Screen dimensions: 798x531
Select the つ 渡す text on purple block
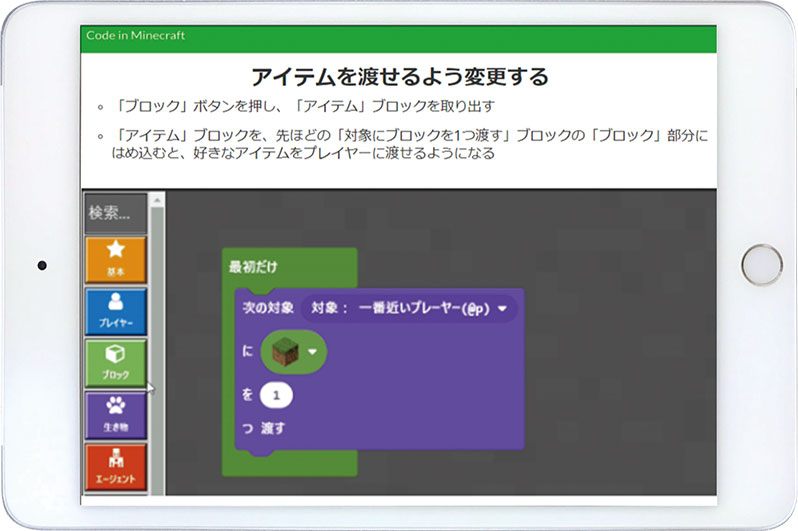tap(264, 428)
